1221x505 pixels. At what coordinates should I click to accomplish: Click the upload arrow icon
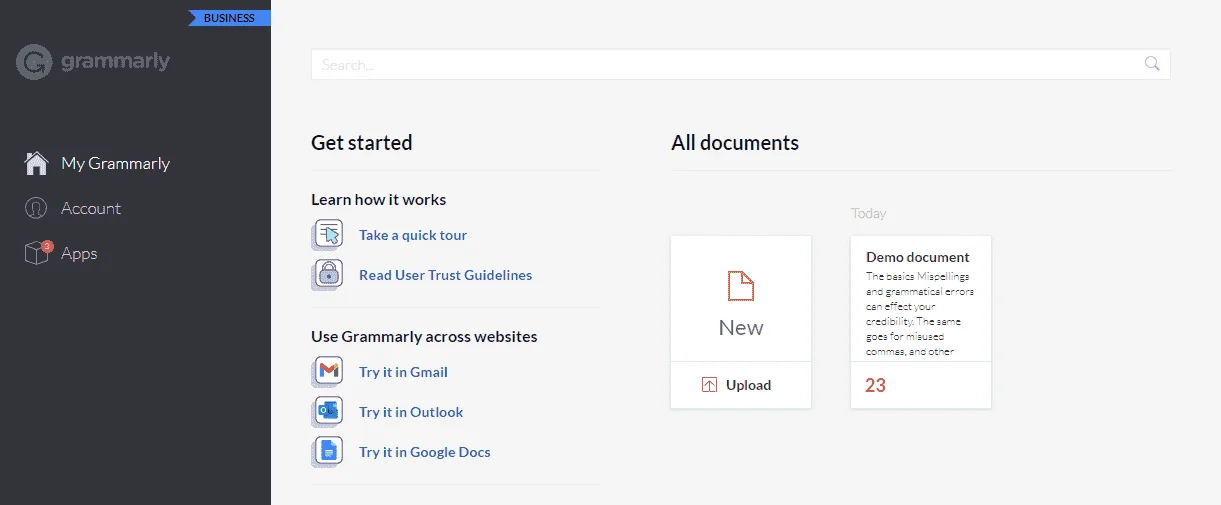(710, 385)
